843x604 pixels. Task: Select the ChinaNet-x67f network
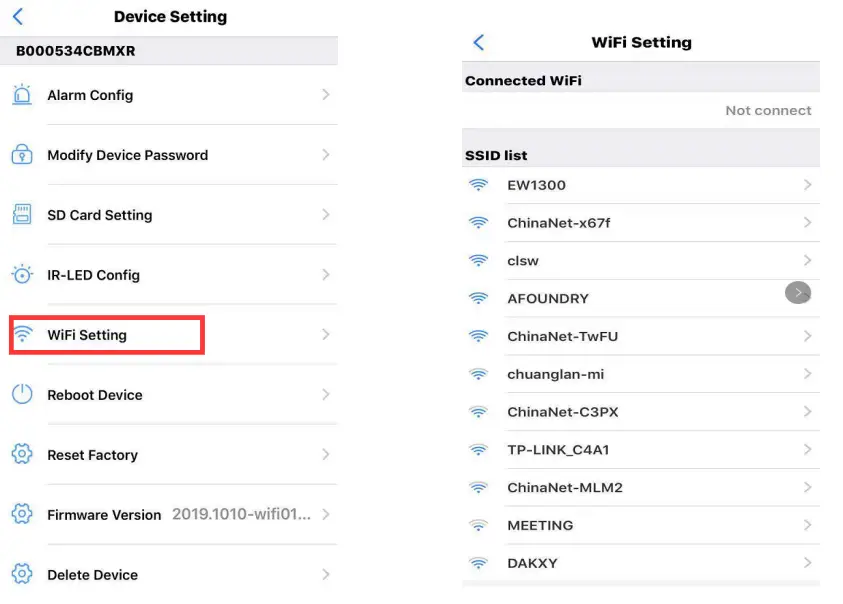558,223
